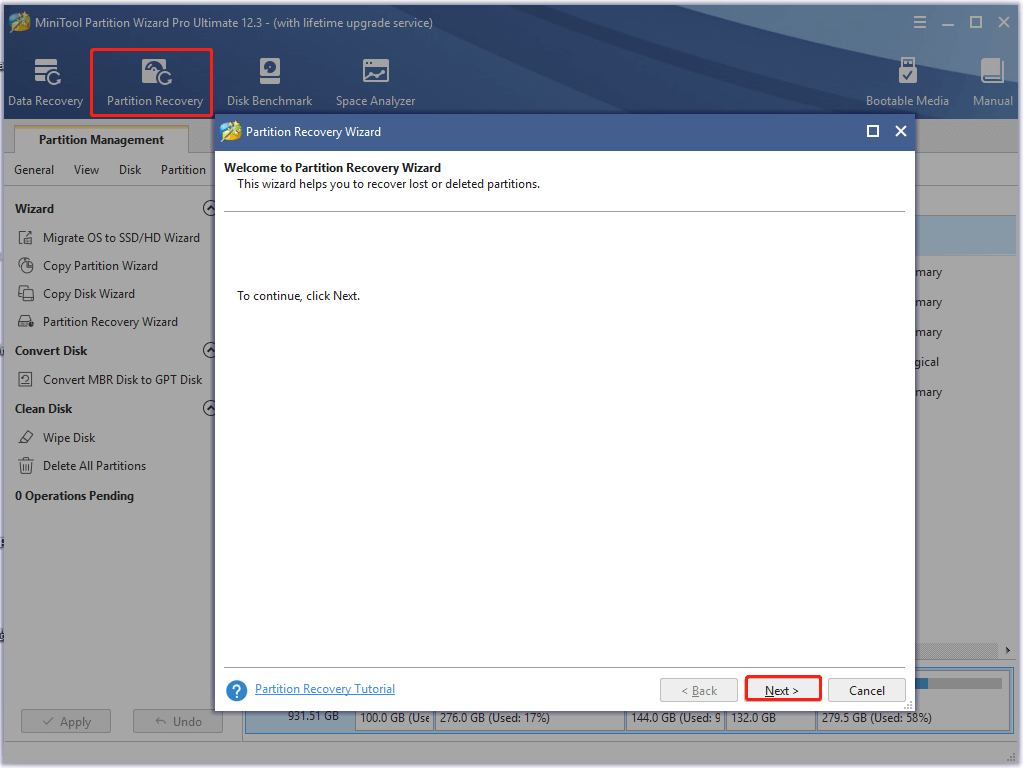Select the Partition Management tab
The image size is (1026, 769).
tap(101, 140)
